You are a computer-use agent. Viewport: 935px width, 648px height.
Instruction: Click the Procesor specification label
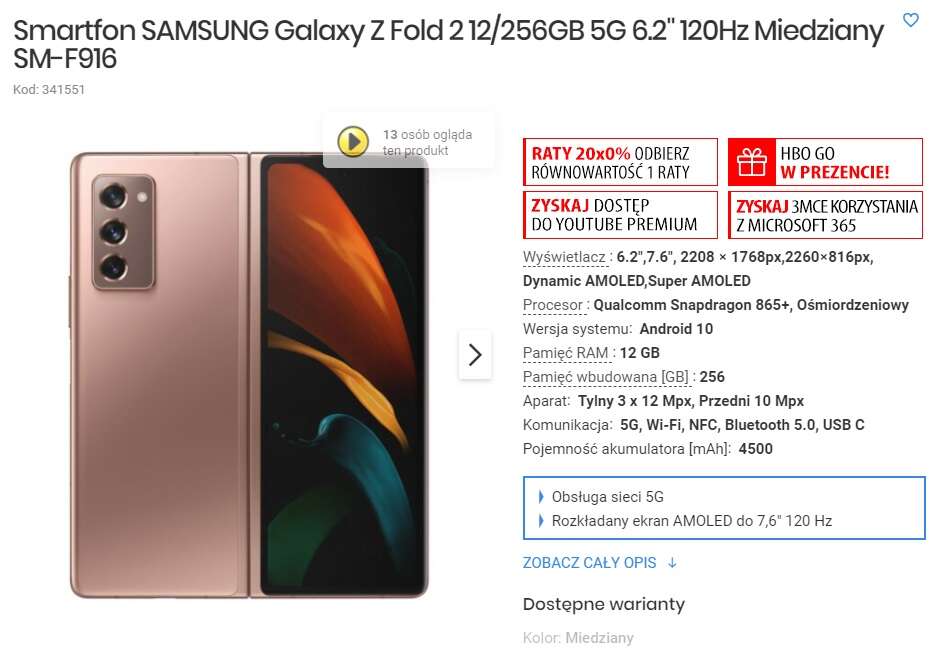(x=553, y=305)
